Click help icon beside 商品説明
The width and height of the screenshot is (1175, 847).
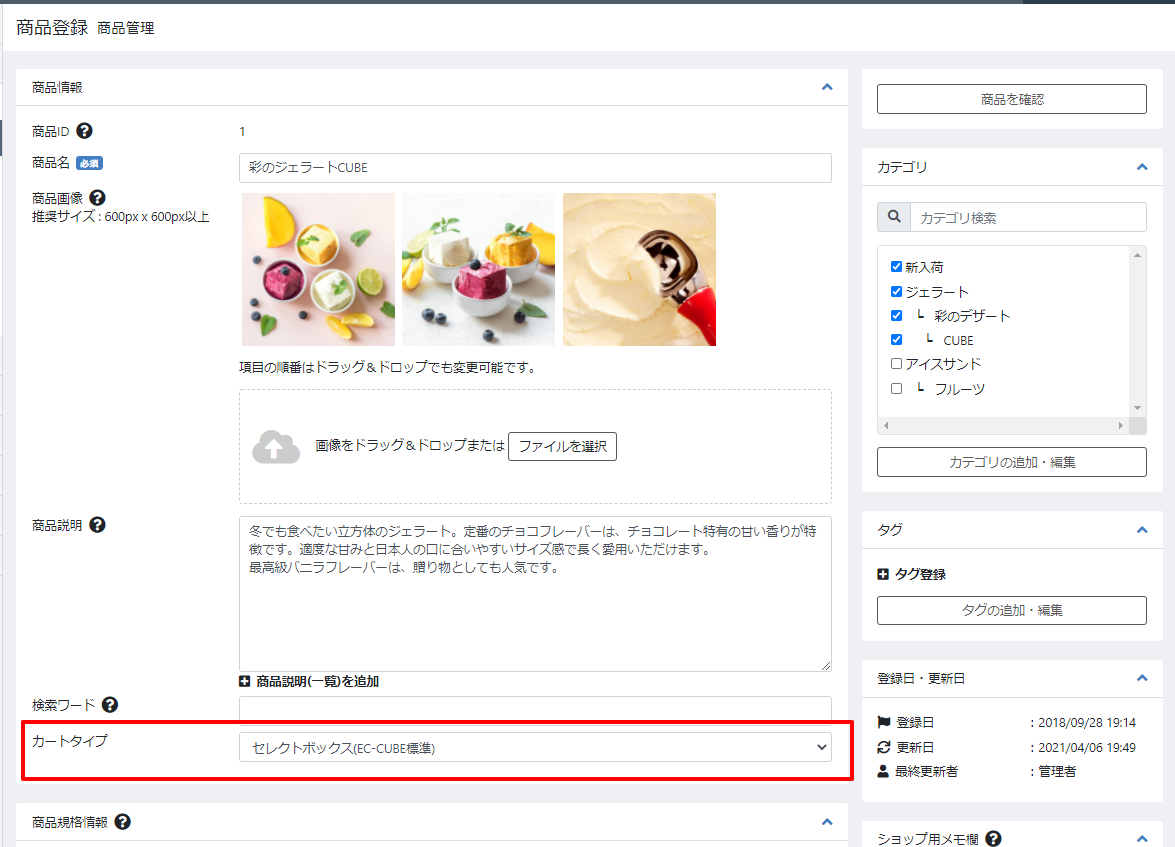(x=97, y=525)
